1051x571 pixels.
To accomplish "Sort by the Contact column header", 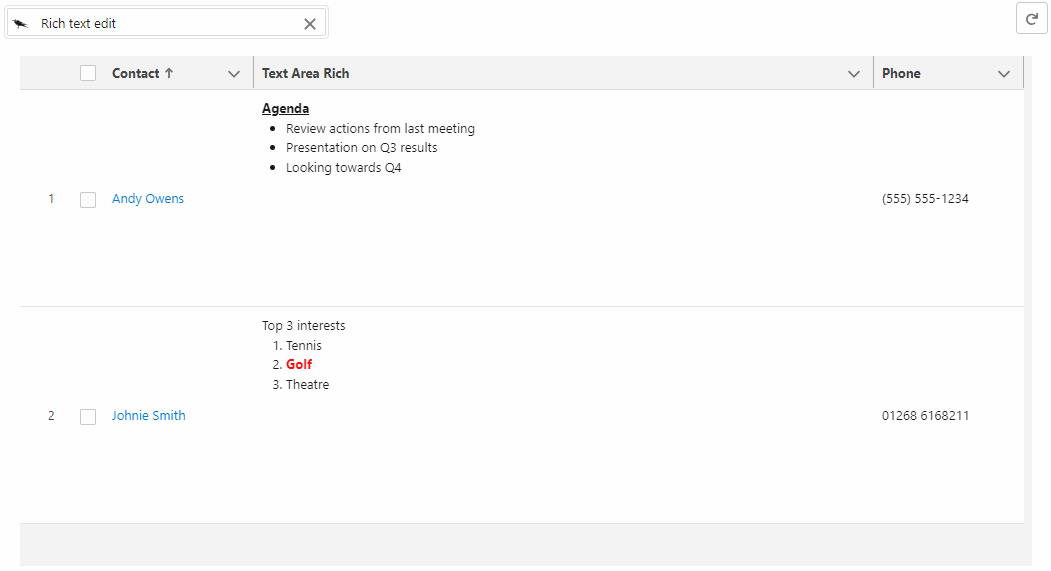I will [x=135, y=73].
